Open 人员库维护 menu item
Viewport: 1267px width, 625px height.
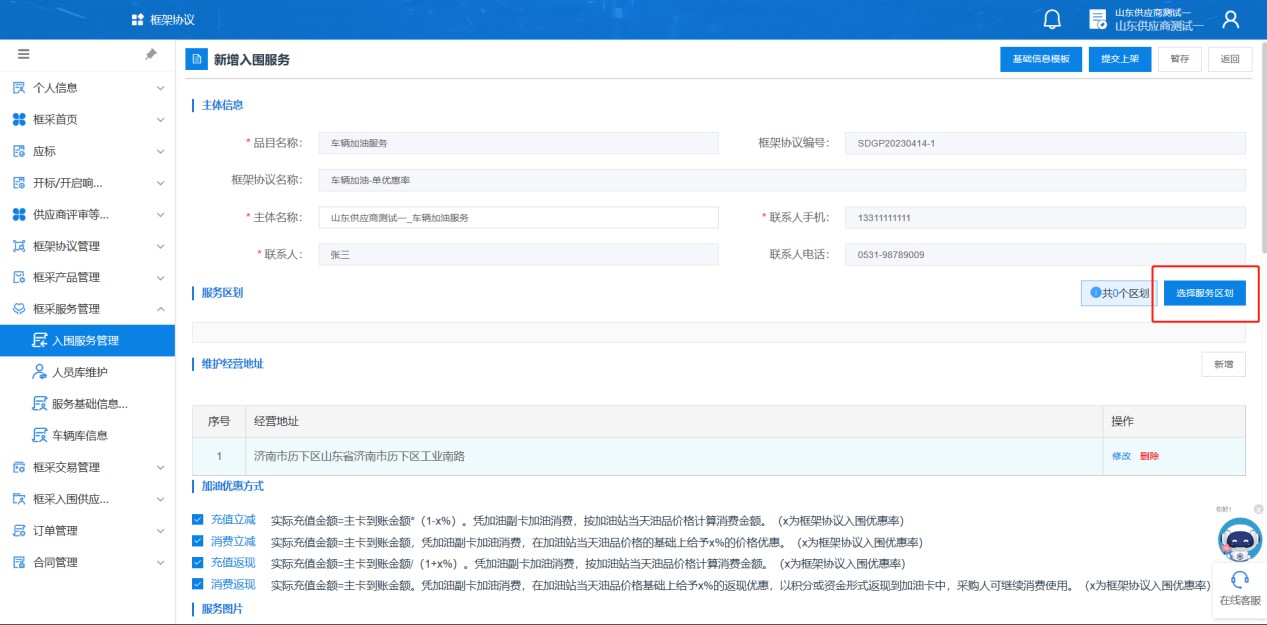[x=88, y=372]
